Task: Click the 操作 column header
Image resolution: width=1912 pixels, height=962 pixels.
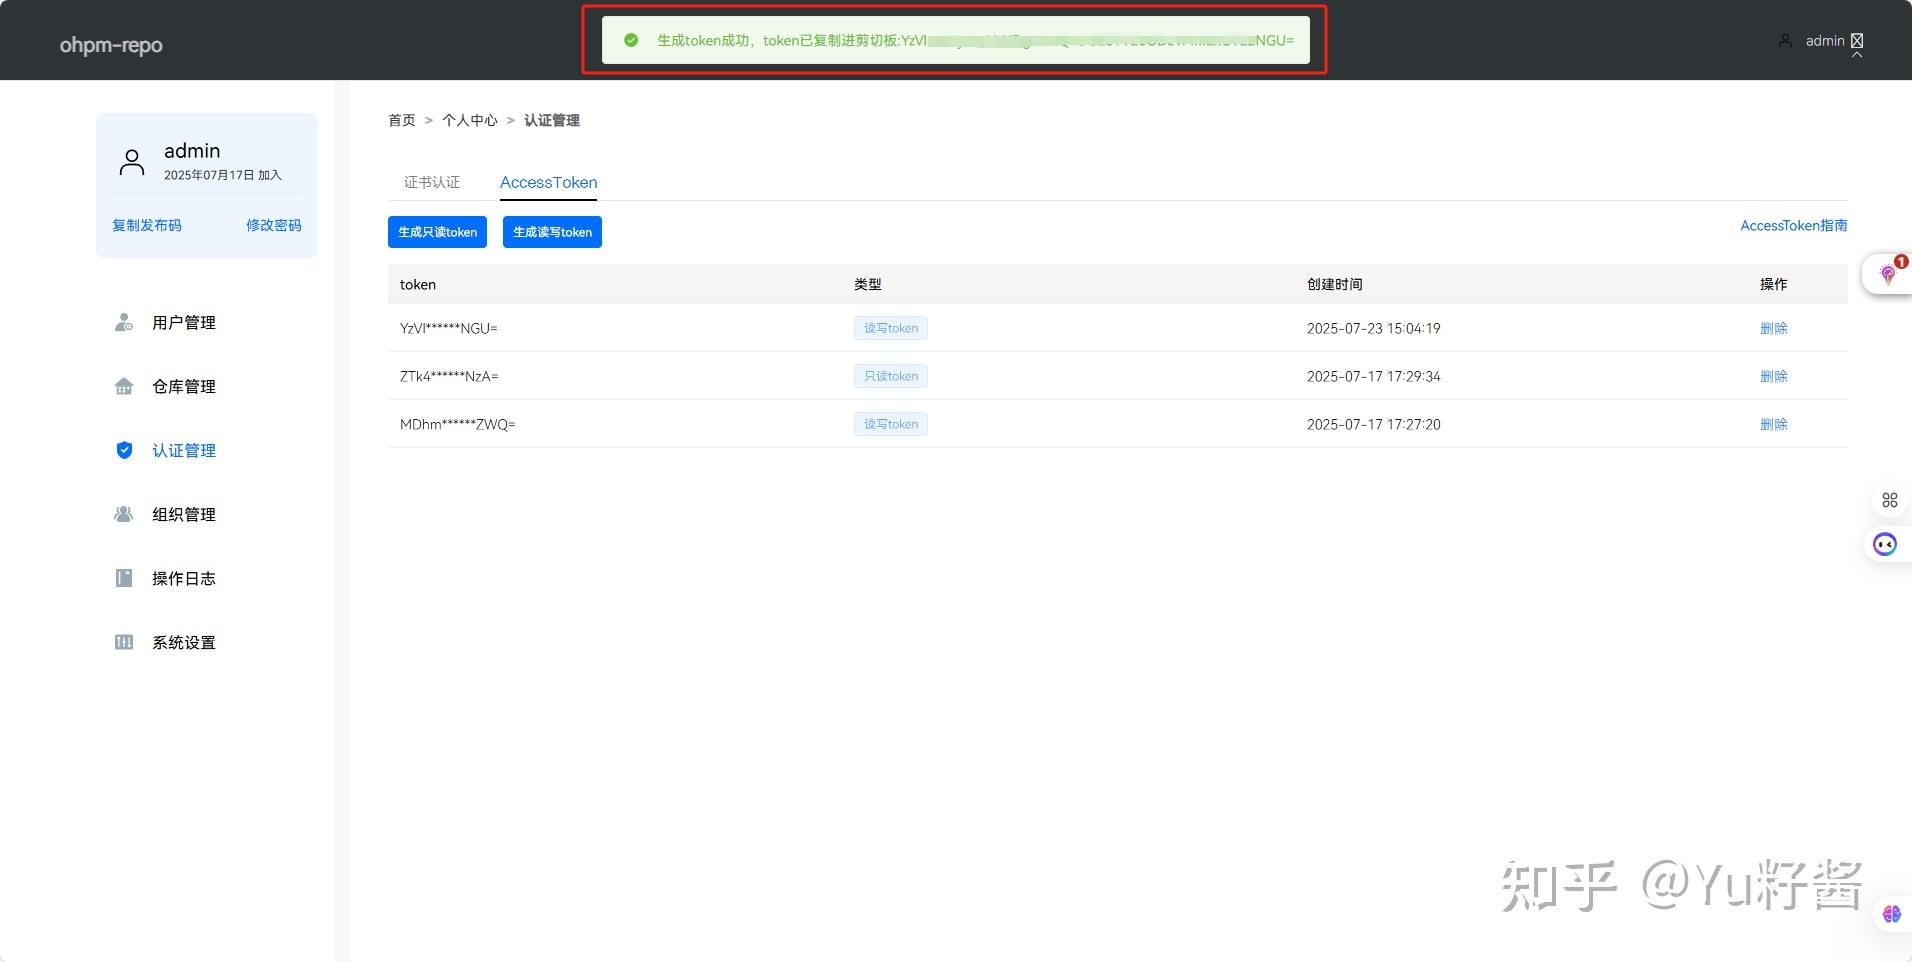Action: coord(1774,284)
